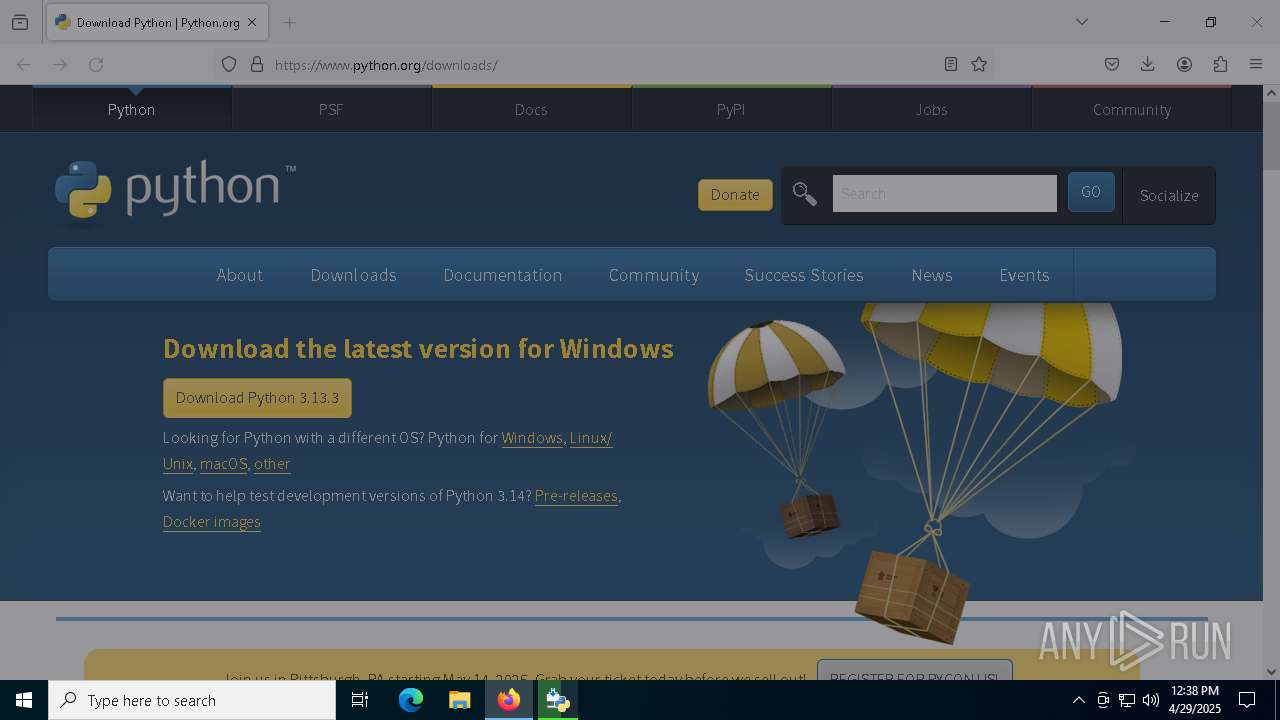This screenshot has height=720, width=1280.
Task: Open the taskbar clock and date
Action: pyautogui.click(x=1195, y=700)
